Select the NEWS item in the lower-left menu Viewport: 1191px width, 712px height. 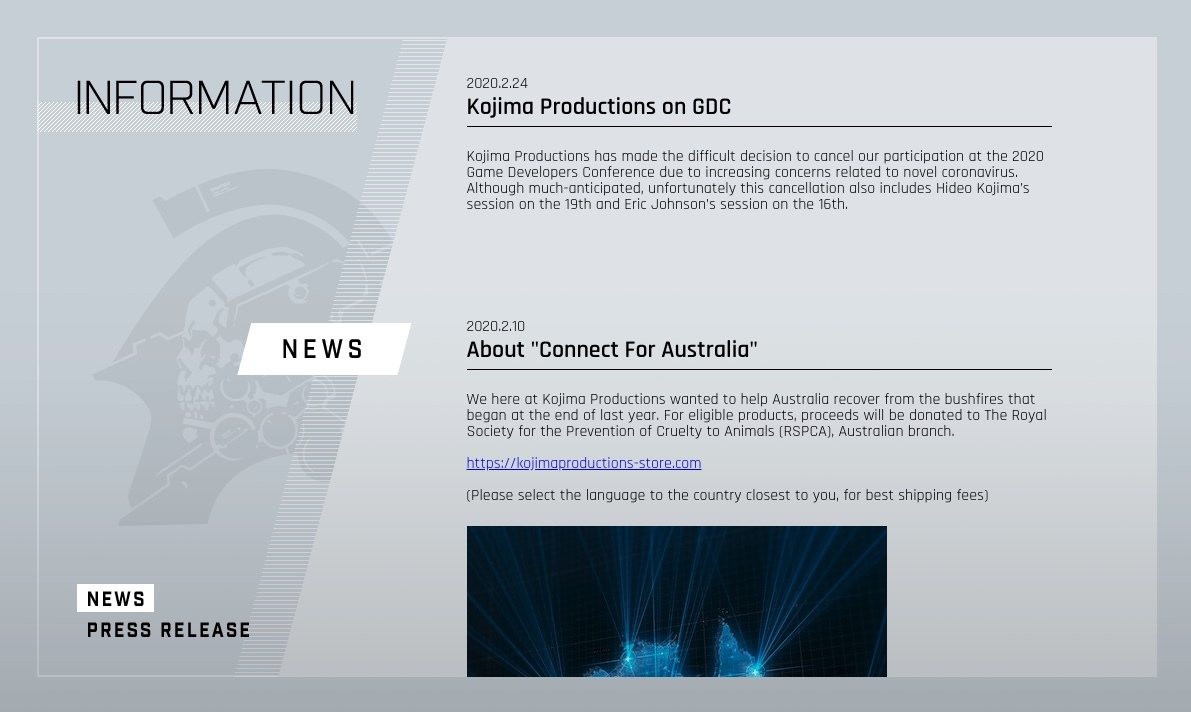[116, 599]
